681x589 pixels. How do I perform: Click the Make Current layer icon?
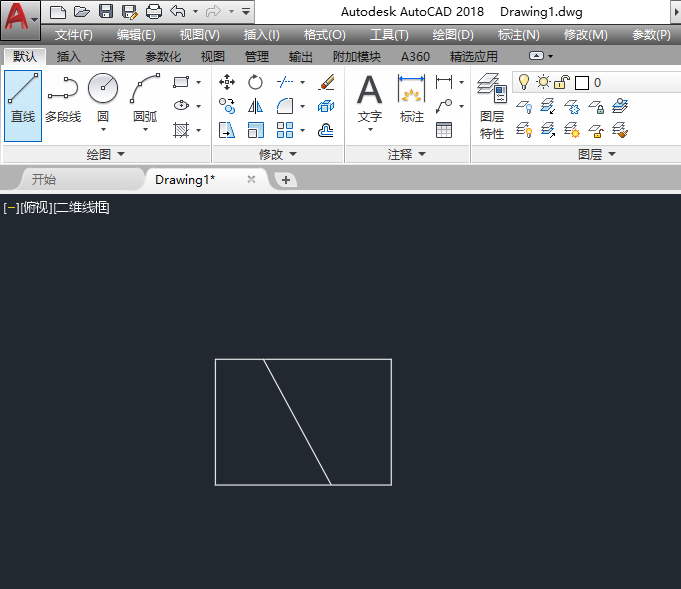click(x=620, y=106)
